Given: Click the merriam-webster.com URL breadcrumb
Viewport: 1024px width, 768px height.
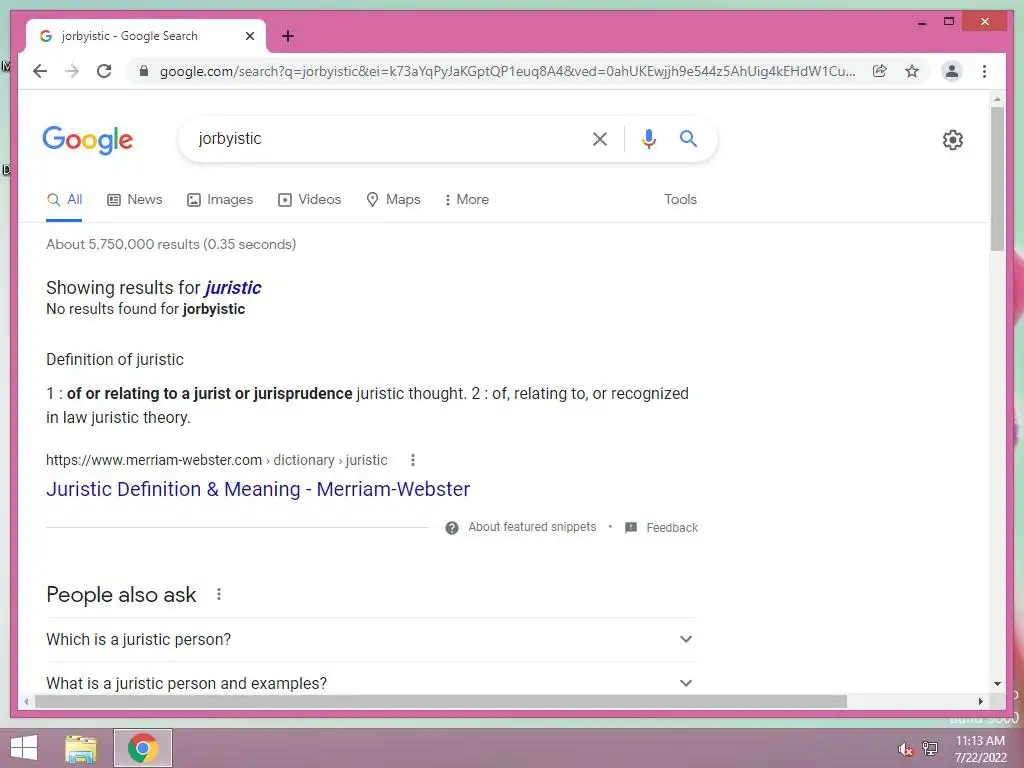Looking at the screenshot, I should tap(217, 460).
